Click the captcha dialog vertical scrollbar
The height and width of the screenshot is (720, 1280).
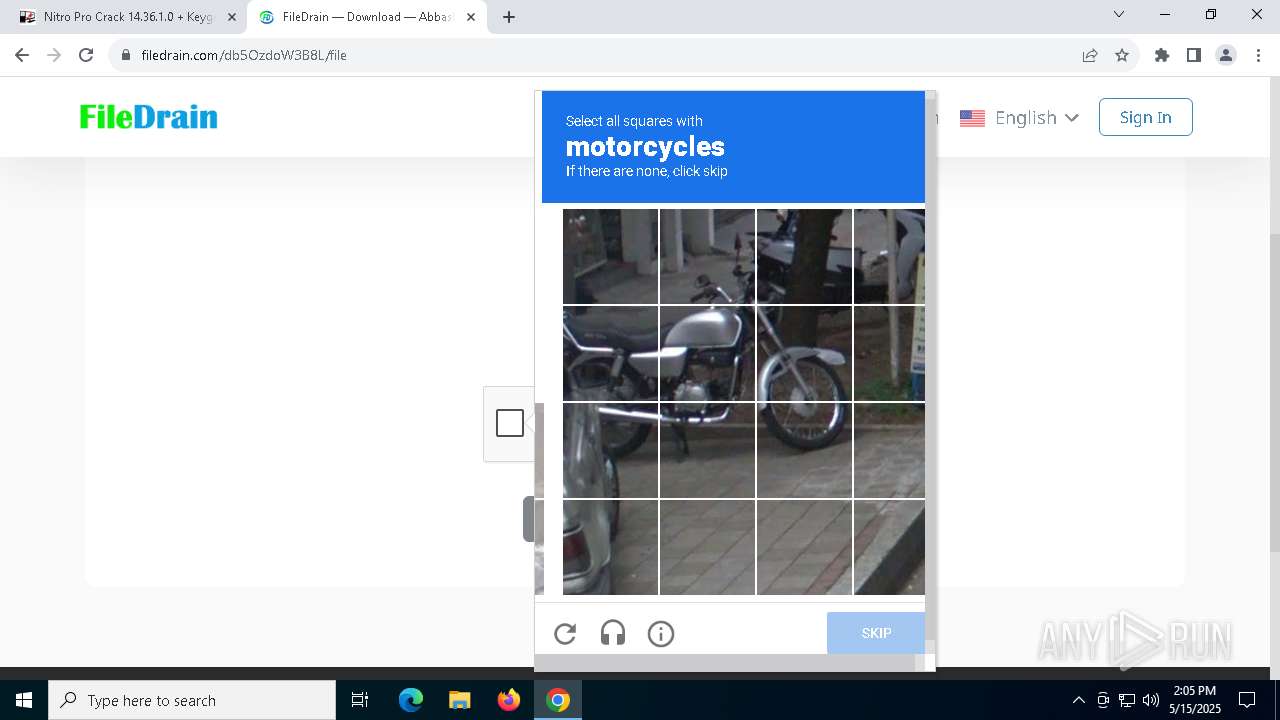point(930,370)
